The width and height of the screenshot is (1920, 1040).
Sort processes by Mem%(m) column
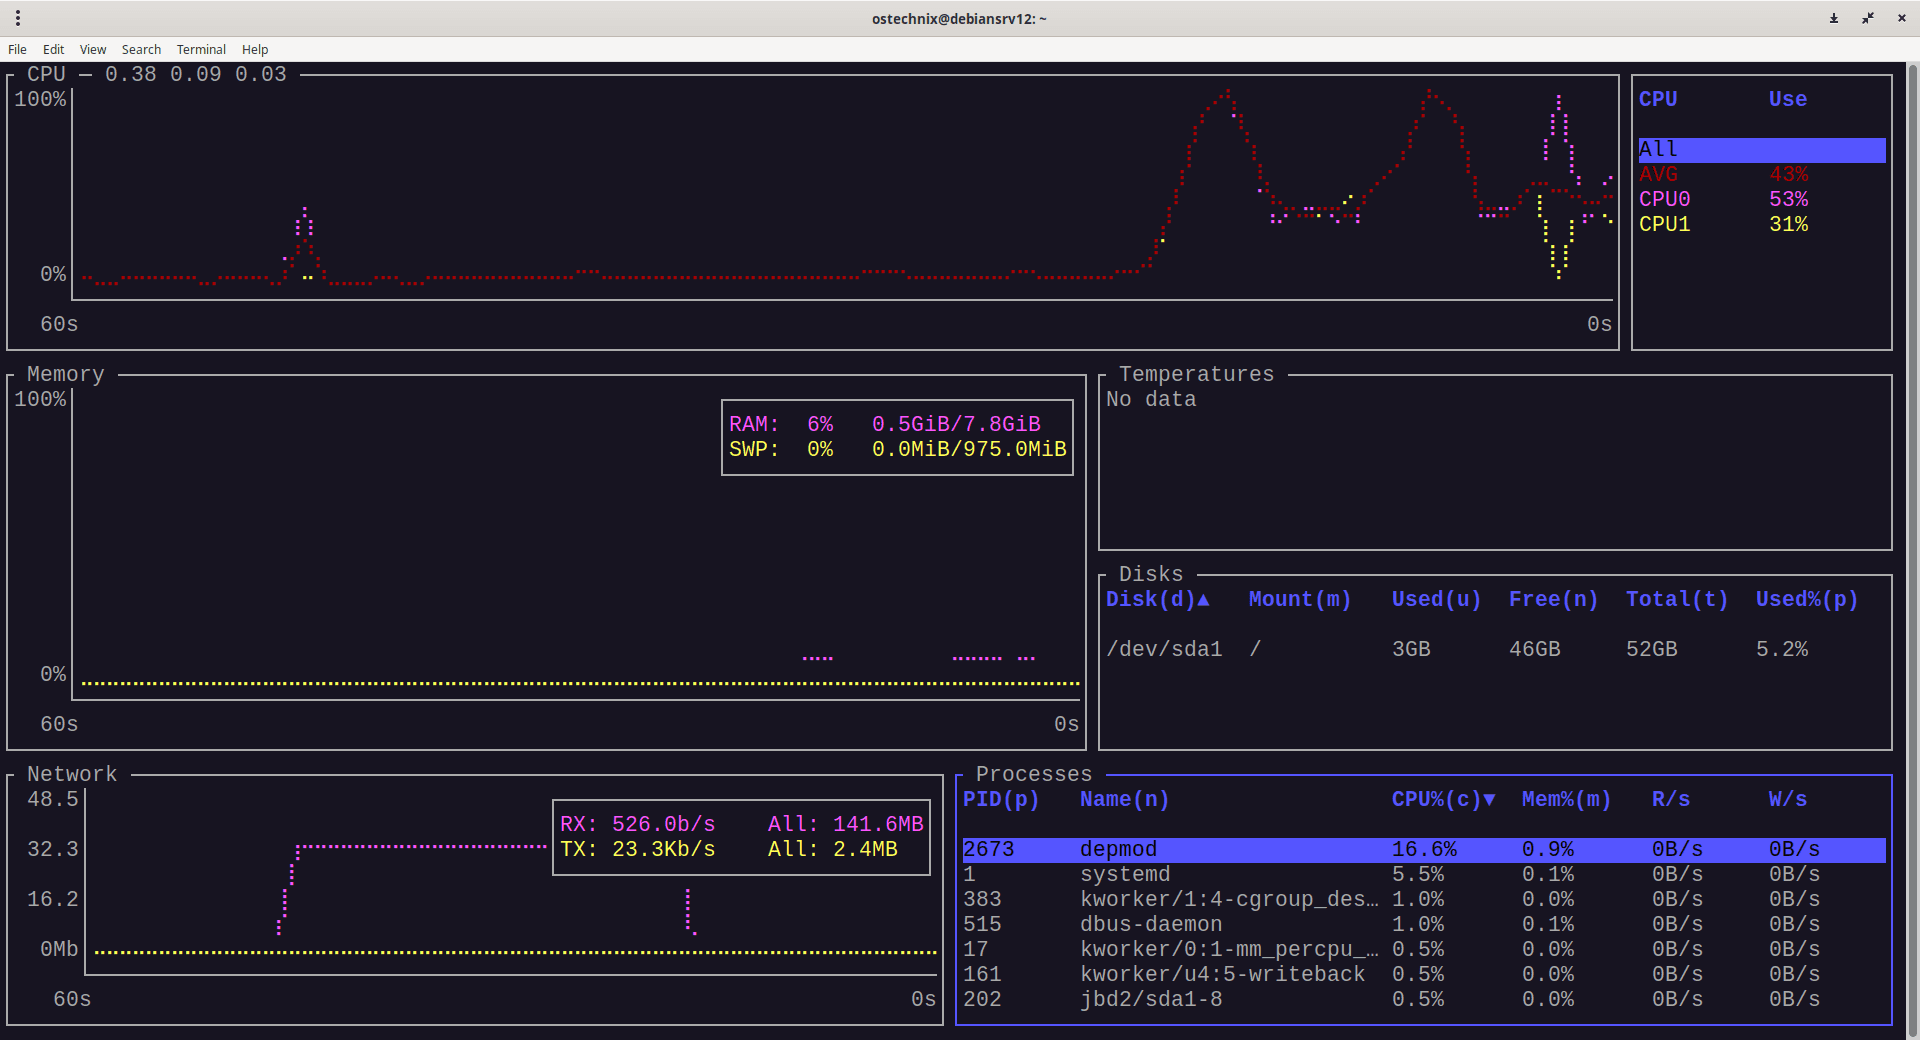point(1565,799)
